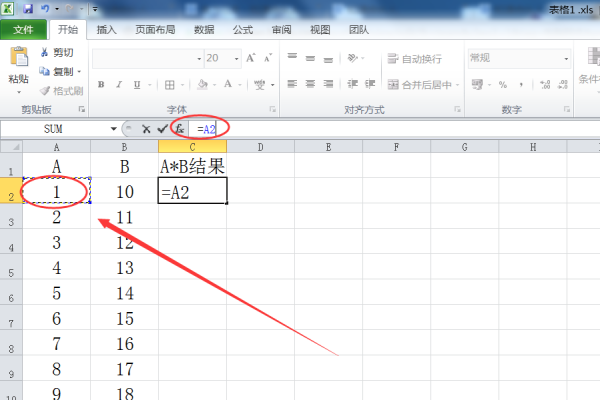The height and width of the screenshot is (400, 600).
Task: Open the Copy dropdown arrow
Action: (x=79, y=72)
